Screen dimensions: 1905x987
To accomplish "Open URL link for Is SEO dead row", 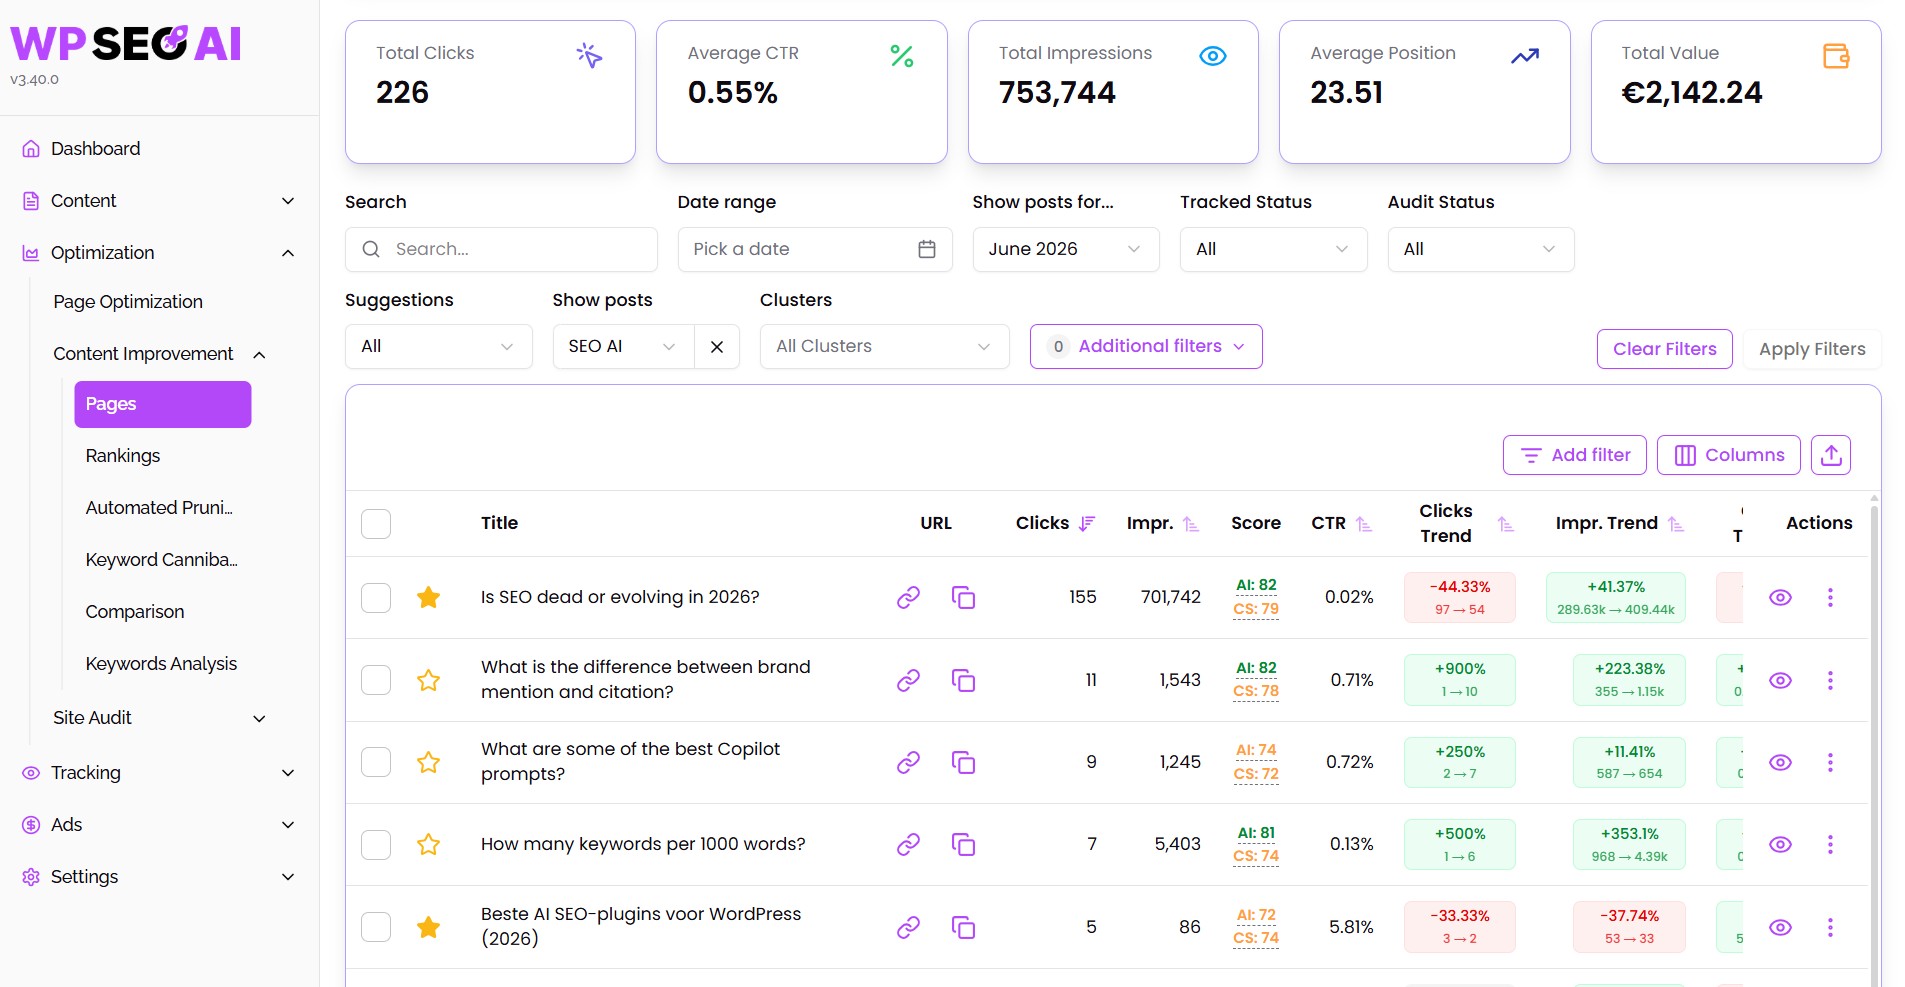I will (x=908, y=597).
